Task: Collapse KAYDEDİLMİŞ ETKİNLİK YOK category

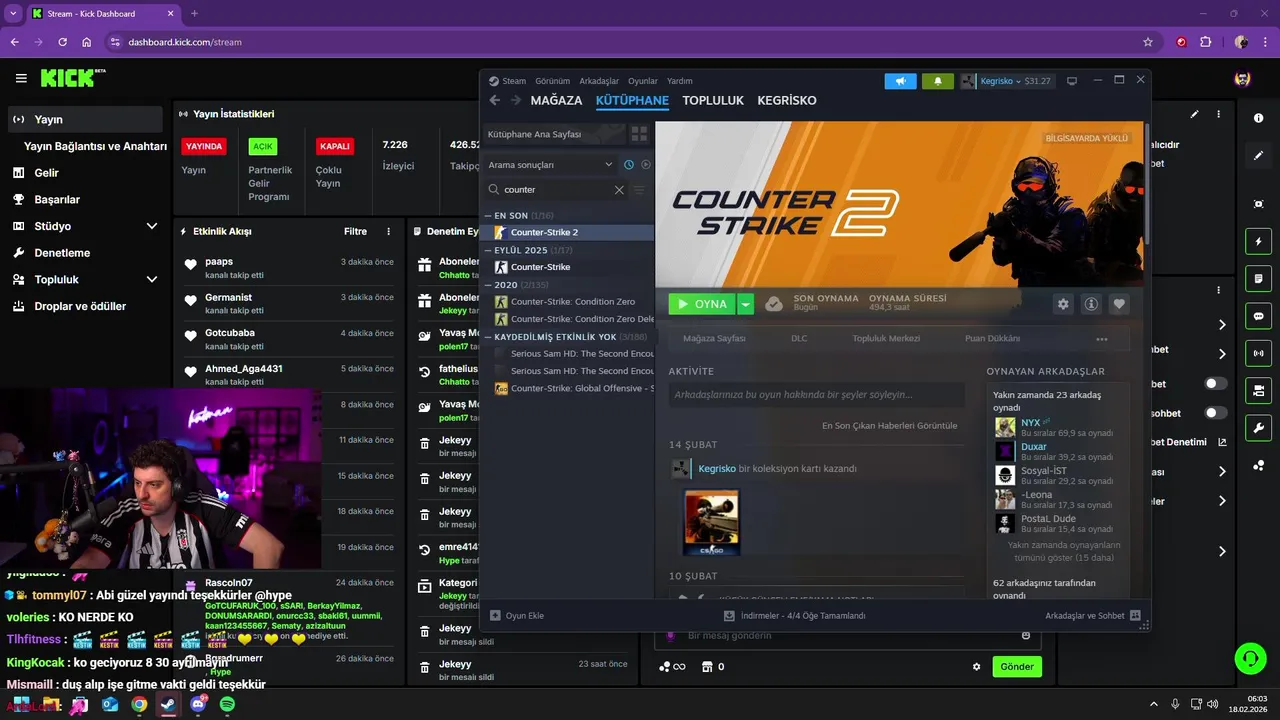Action: click(x=488, y=337)
